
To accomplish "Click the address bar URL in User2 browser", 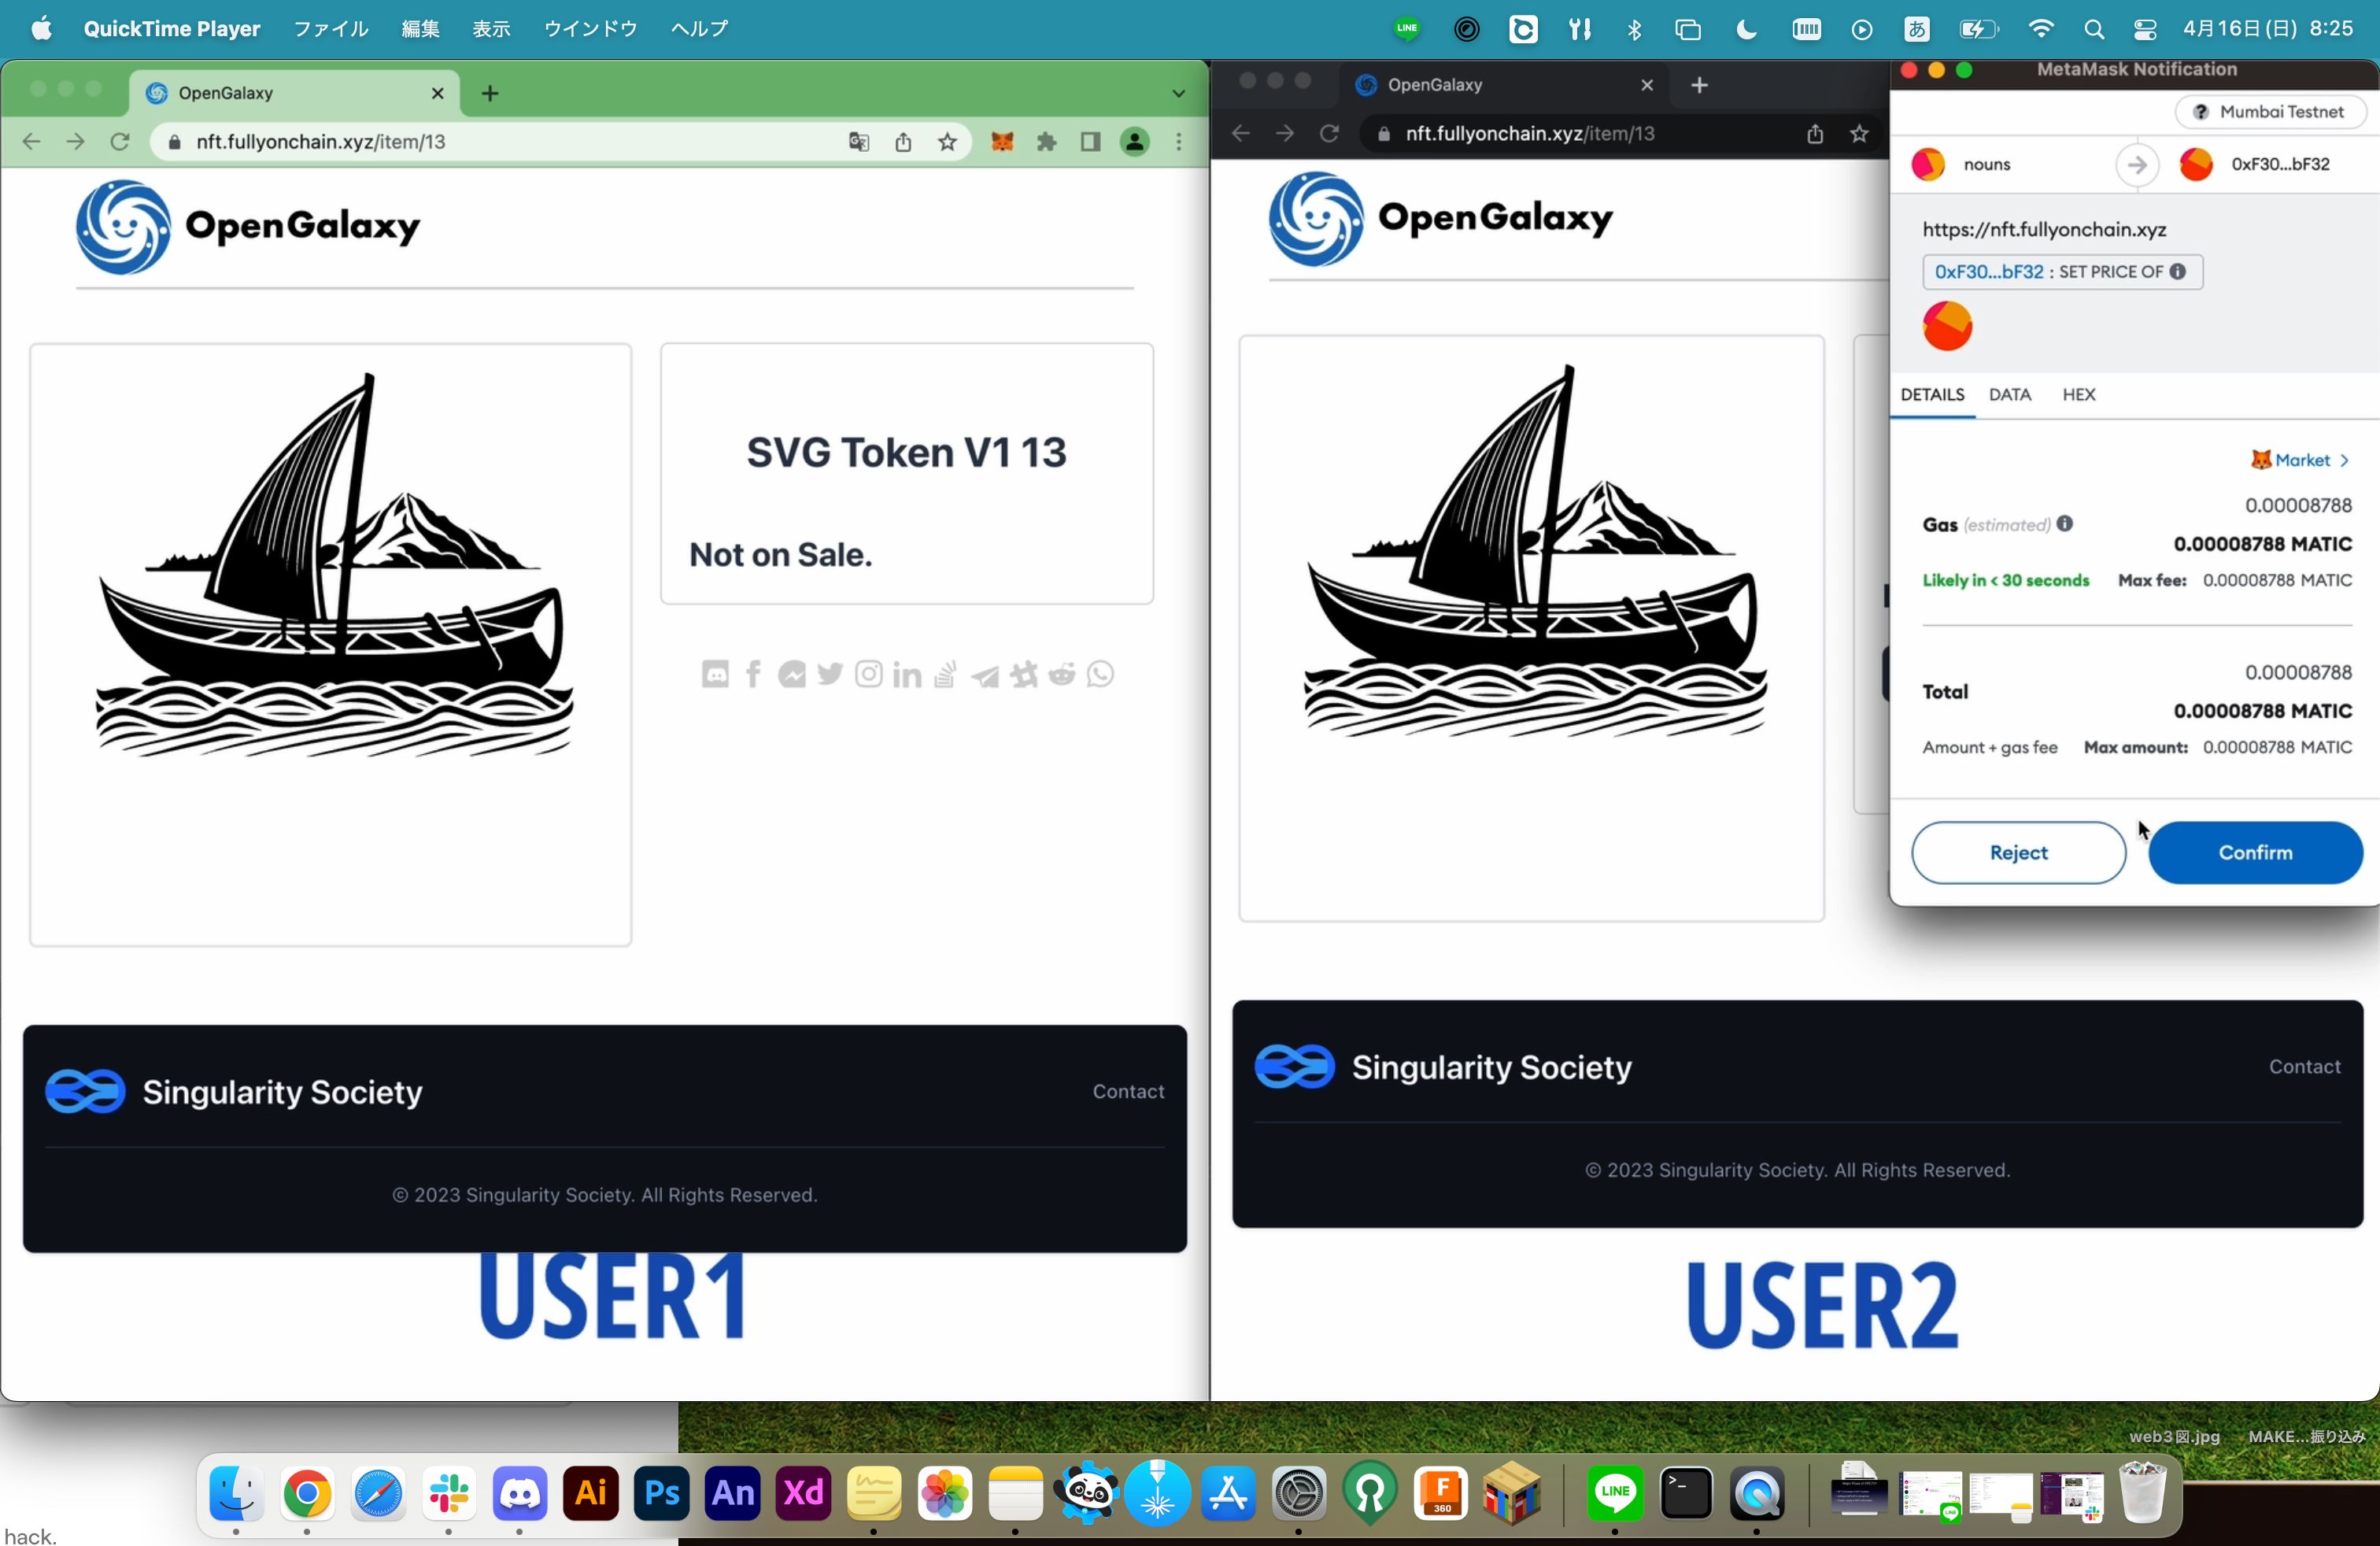I will 1529,134.
